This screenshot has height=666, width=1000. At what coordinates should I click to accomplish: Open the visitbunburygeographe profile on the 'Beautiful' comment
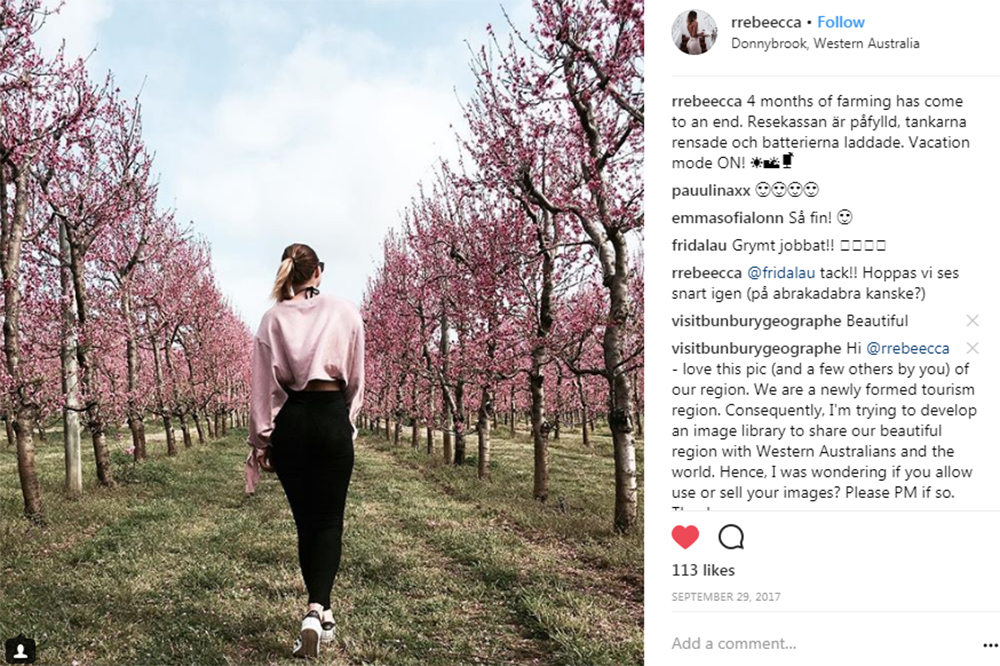pyautogui.click(x=756, y=321)
